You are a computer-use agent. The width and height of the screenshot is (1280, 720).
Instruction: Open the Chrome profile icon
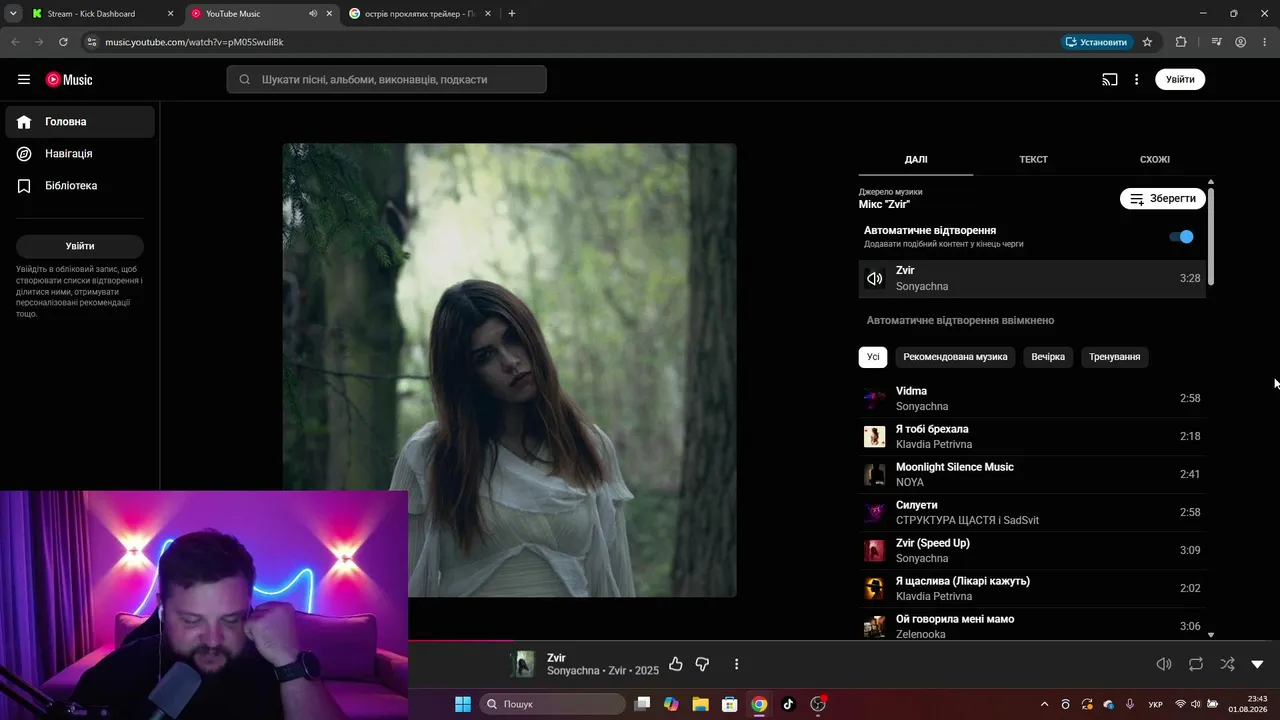(x=1240, y=42)
